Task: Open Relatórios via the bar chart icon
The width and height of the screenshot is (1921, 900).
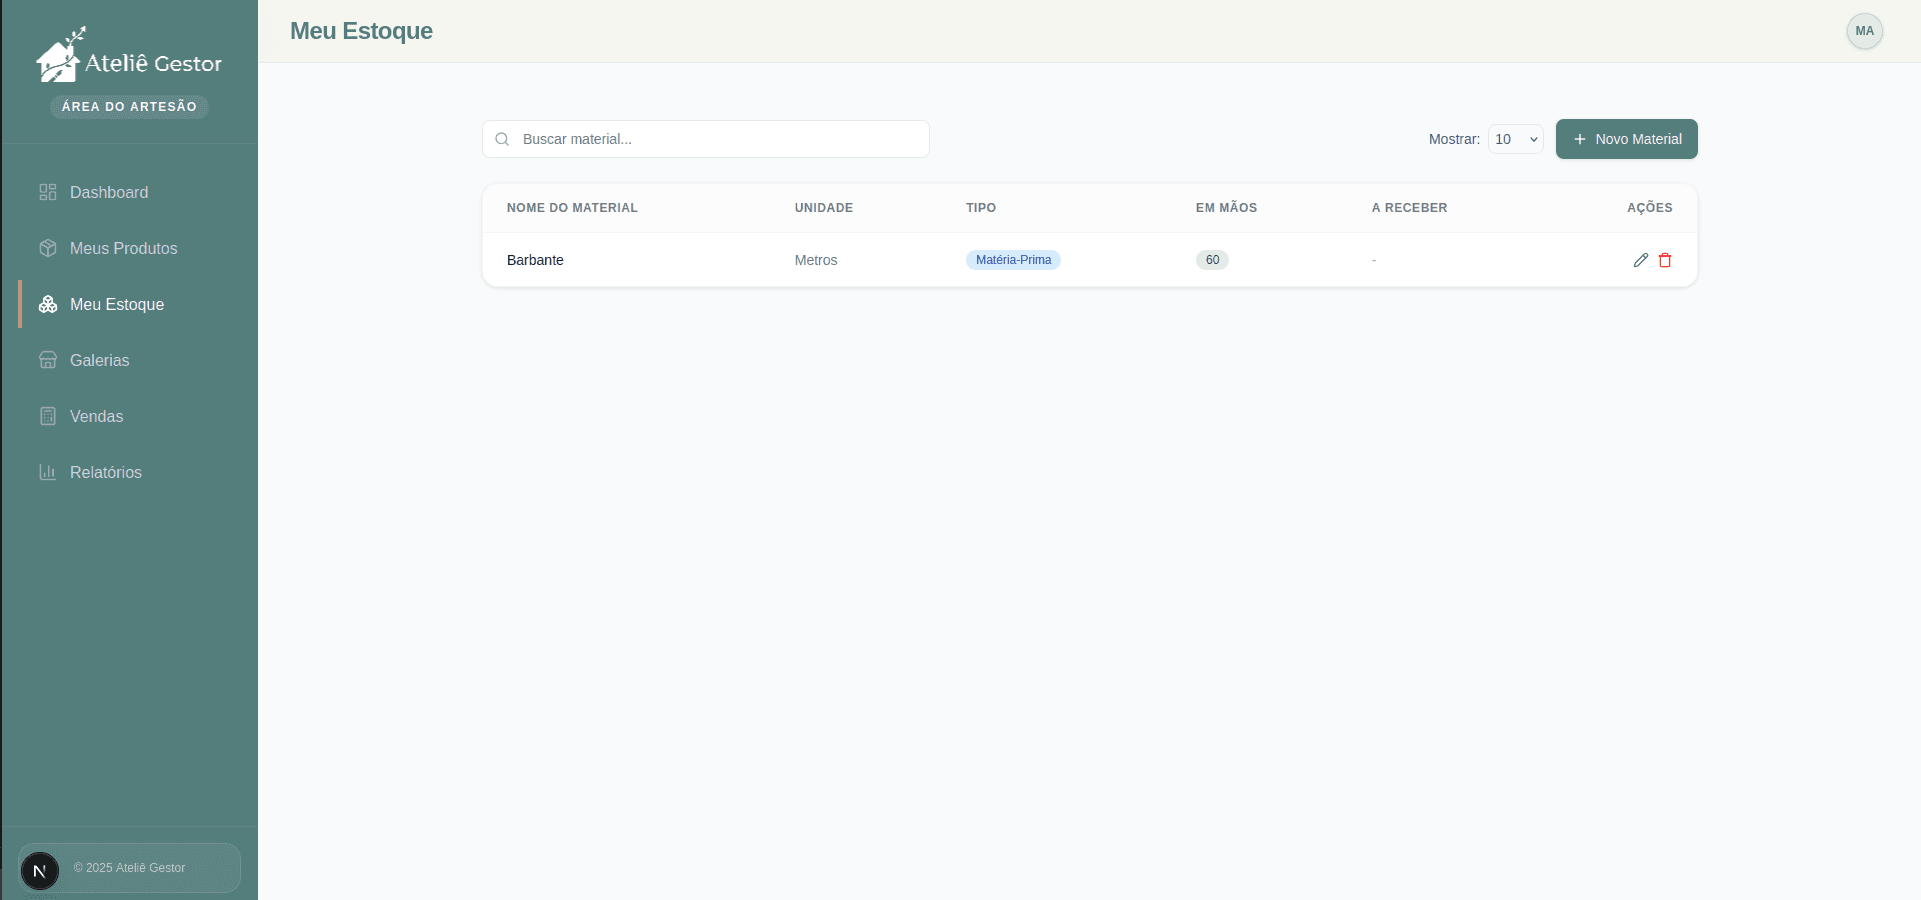Action: (47, 472)
